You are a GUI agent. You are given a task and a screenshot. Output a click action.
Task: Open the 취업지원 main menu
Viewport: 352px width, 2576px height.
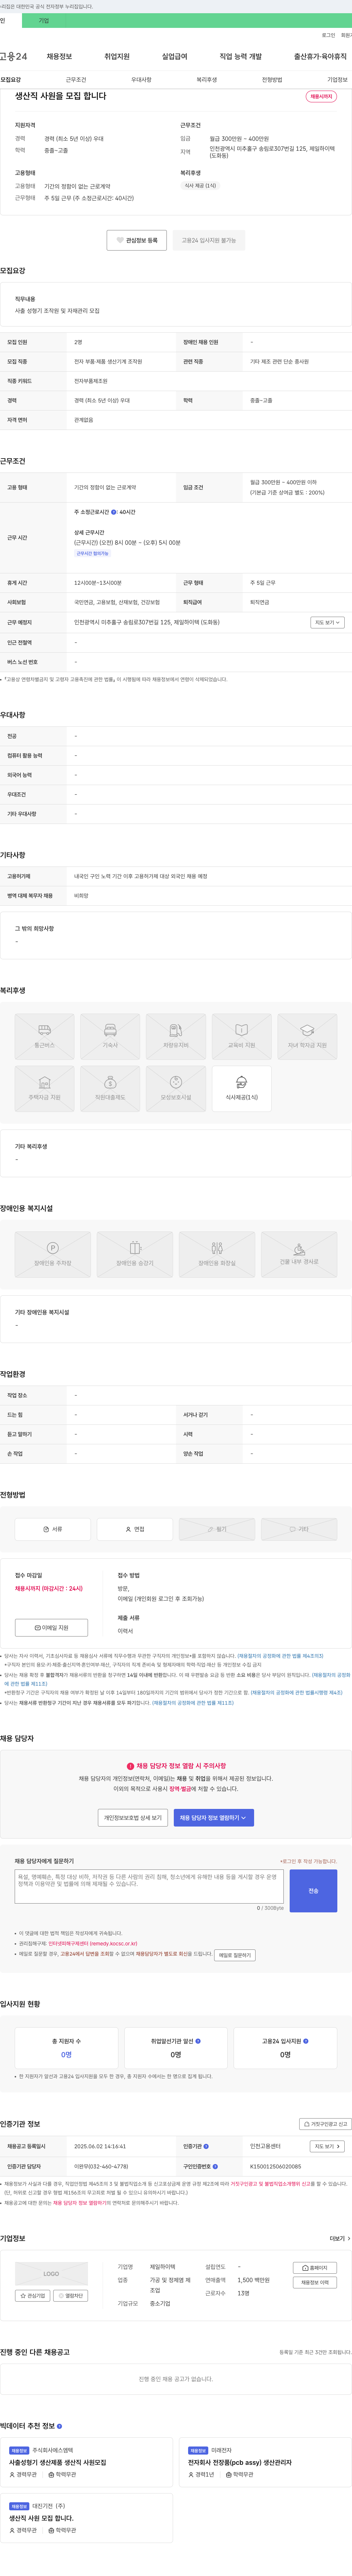pos(117,57)
